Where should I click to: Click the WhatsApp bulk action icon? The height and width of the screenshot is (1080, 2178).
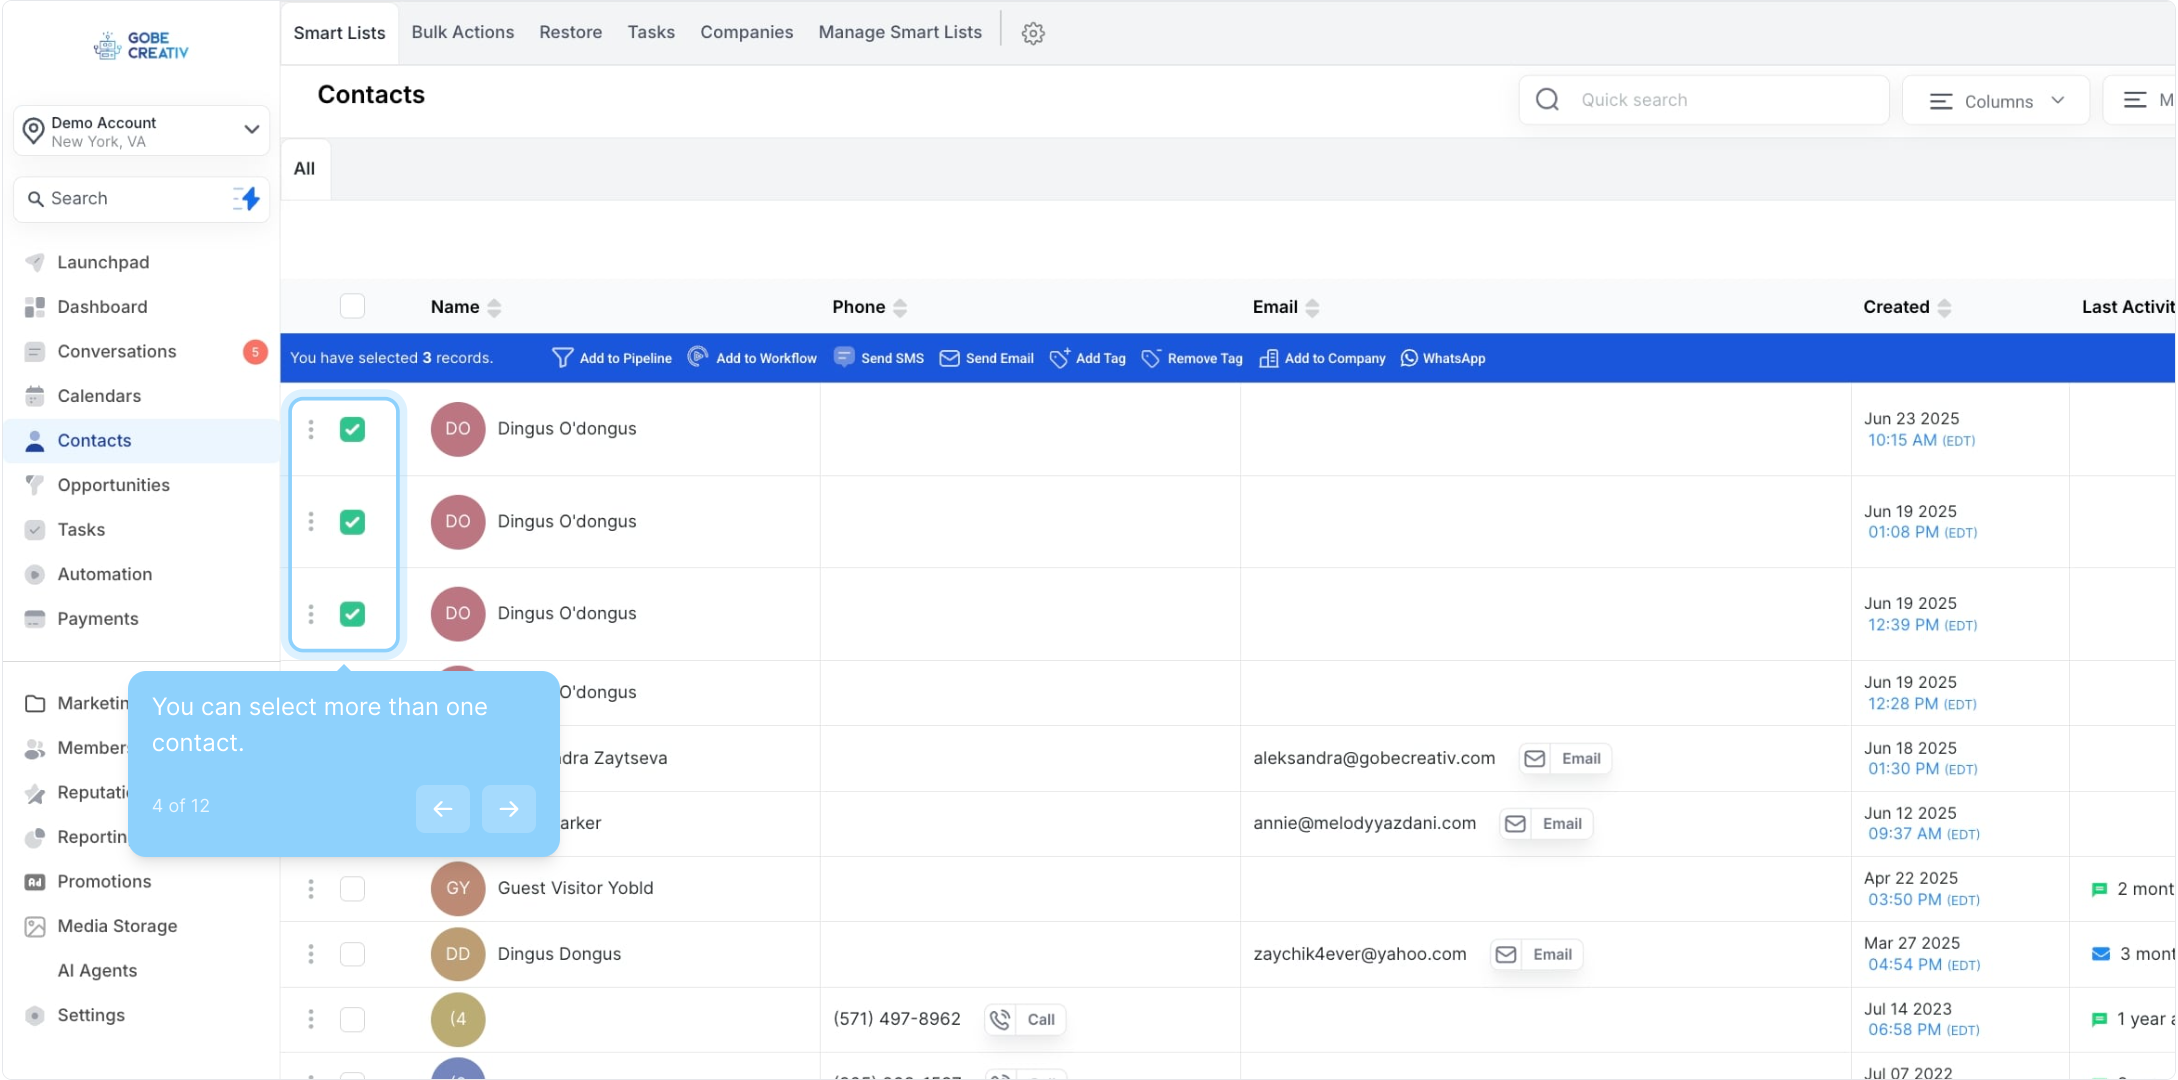tap(1409, 358)
